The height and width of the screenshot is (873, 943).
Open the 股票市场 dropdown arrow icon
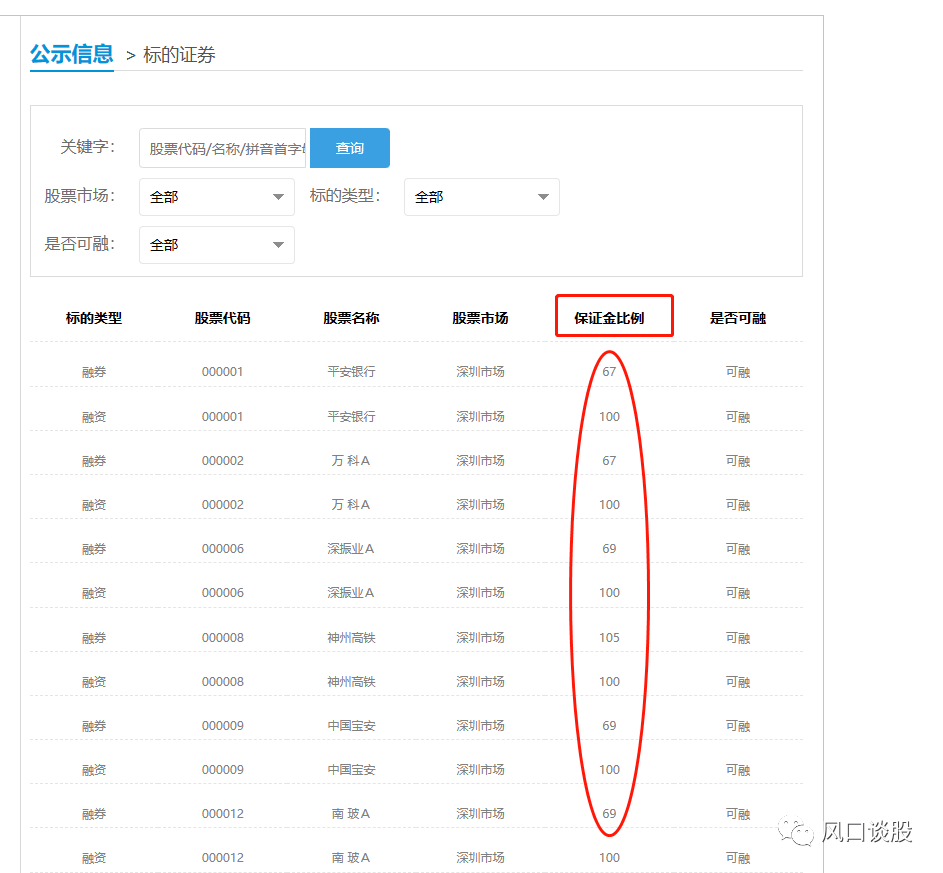click(279, 197)
